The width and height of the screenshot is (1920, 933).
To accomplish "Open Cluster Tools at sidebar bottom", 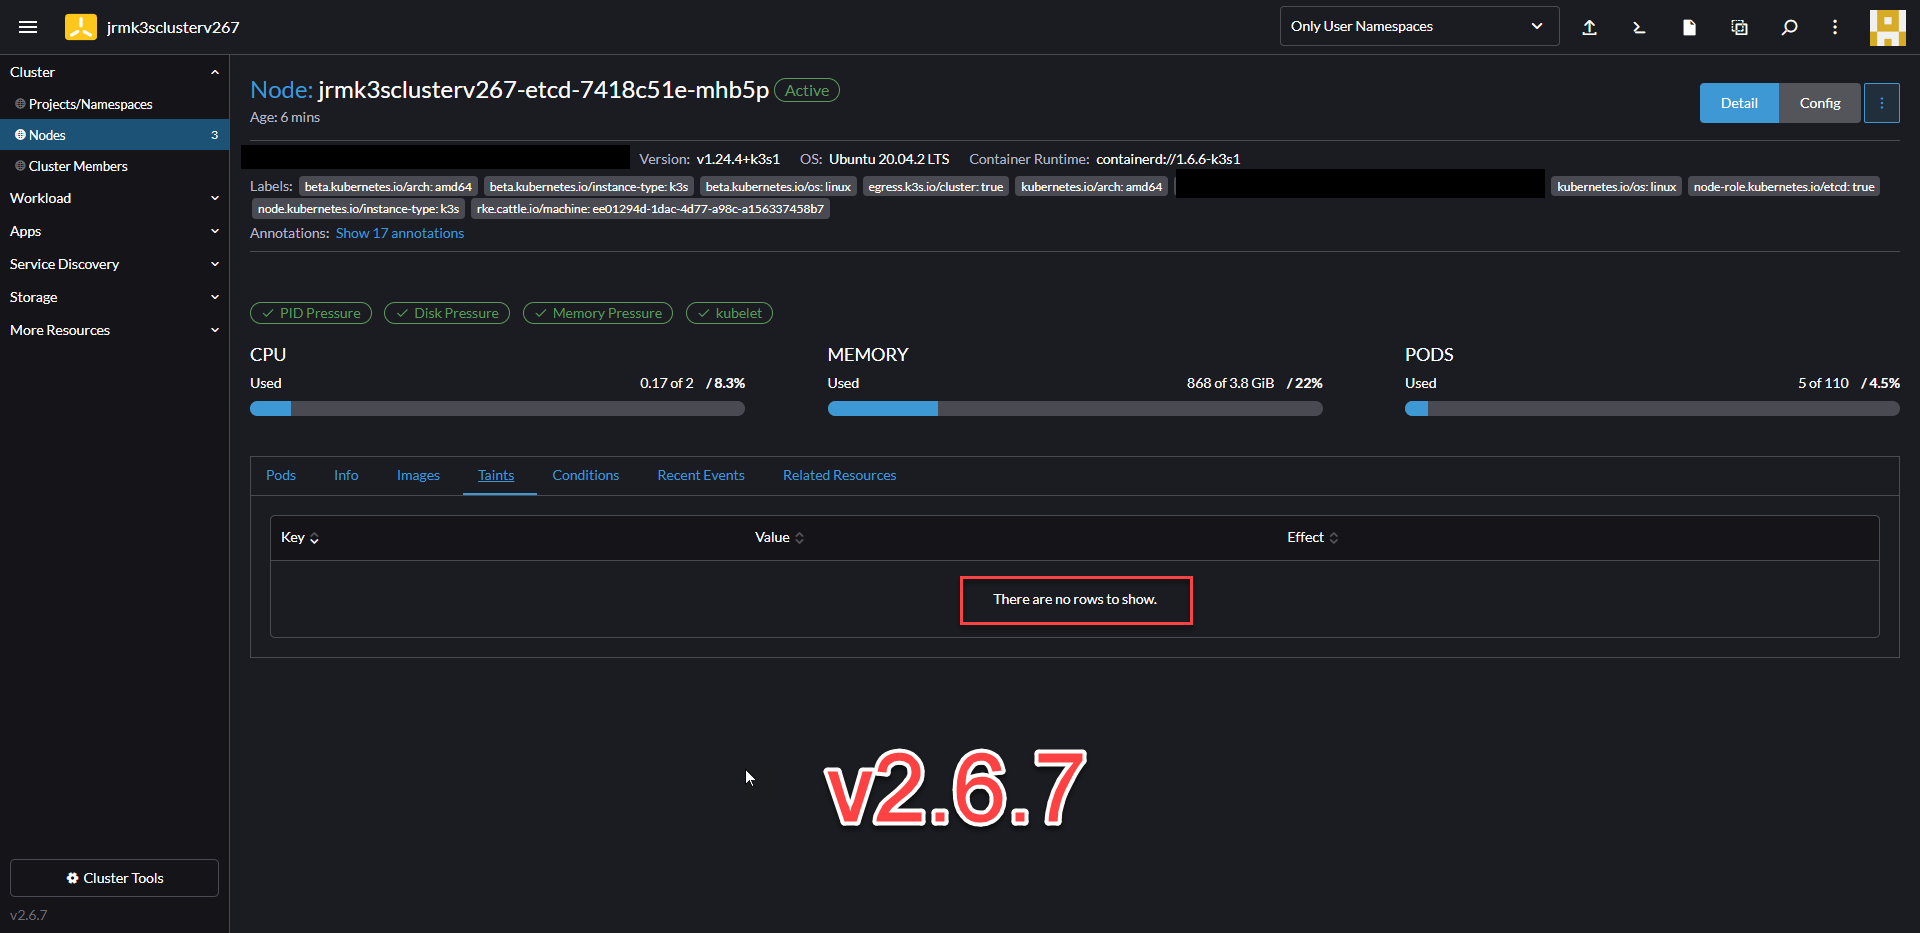I will coord(113,878).
